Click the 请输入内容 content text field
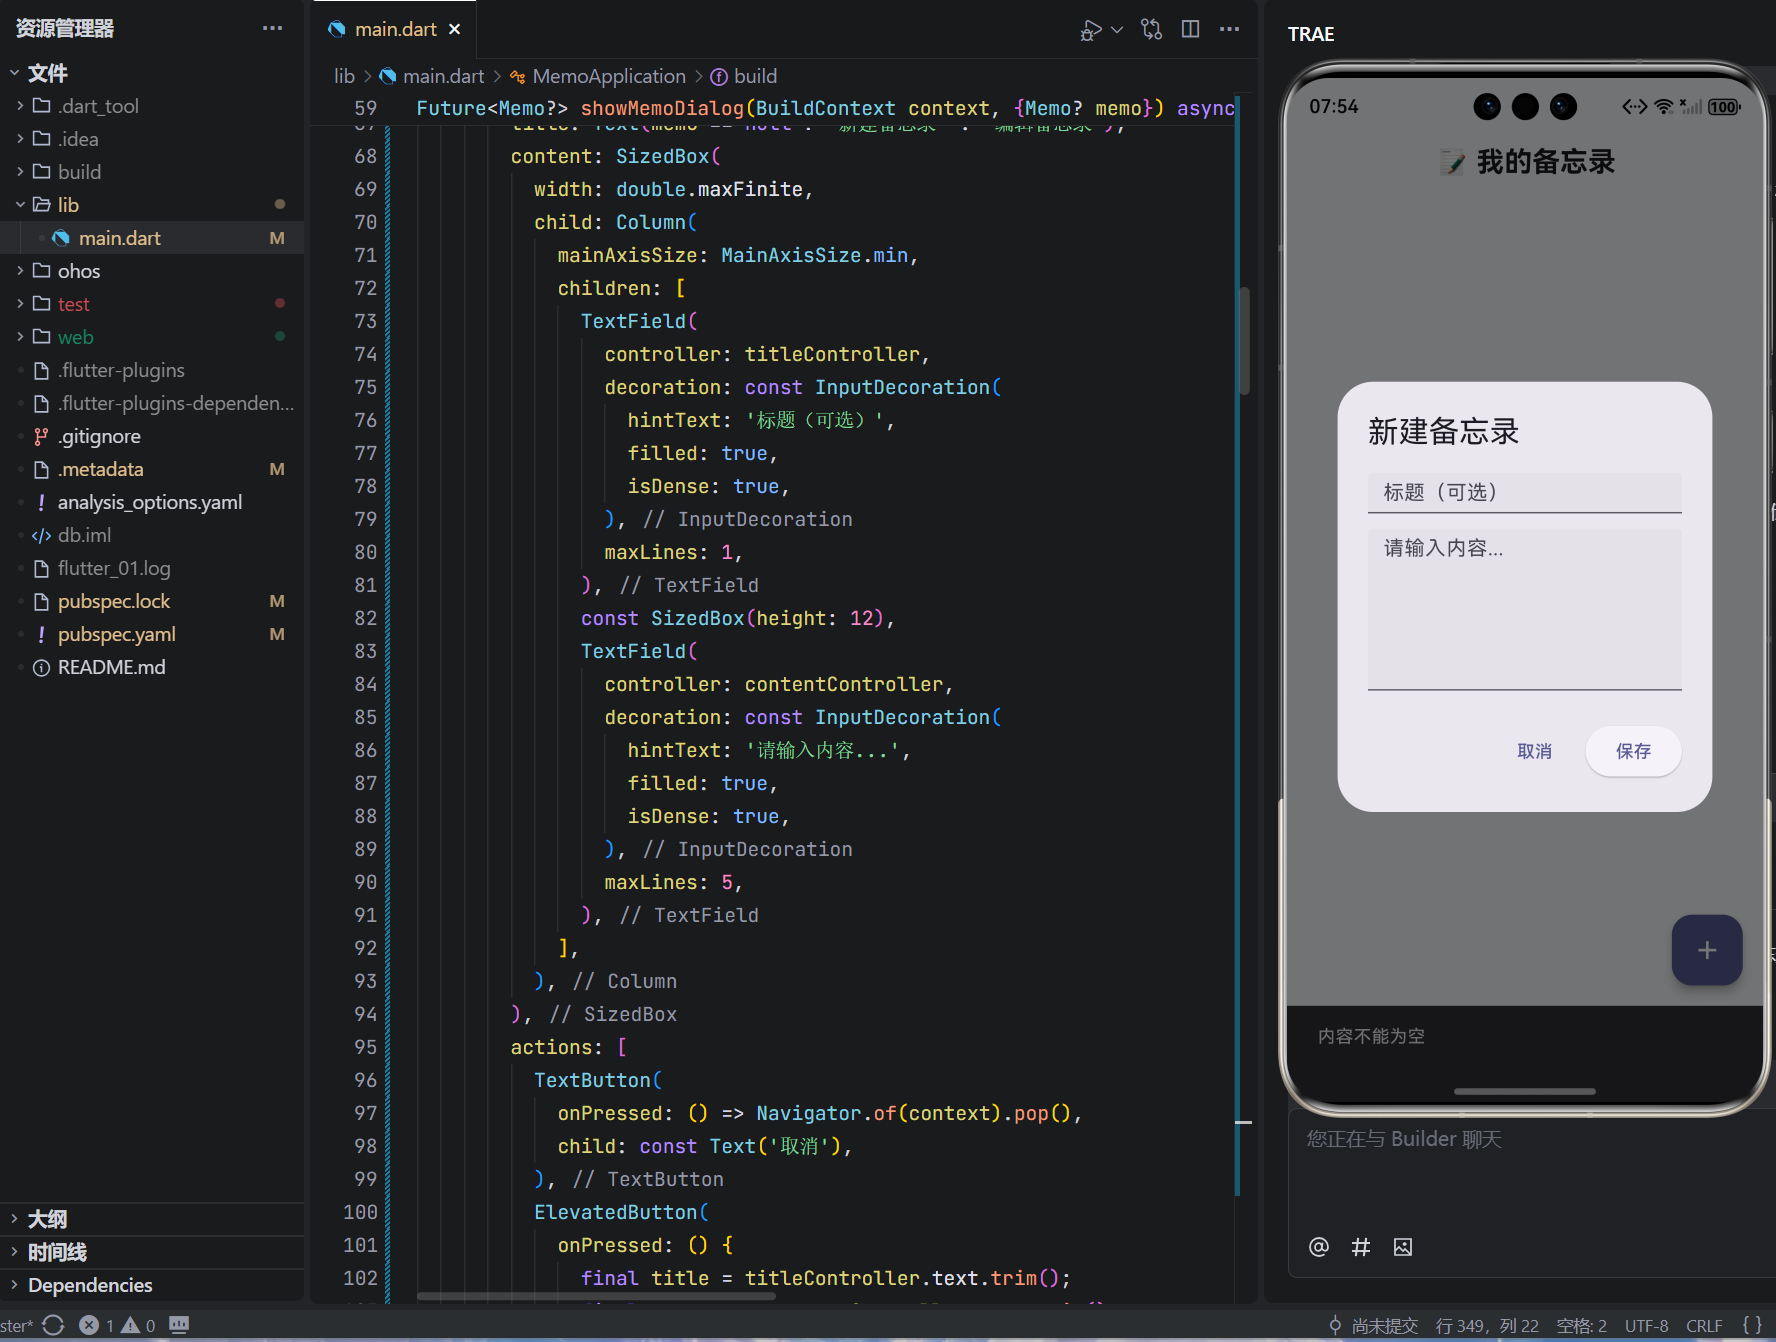Screen dimensions: 1776x1342 [x=1524, y=608]
